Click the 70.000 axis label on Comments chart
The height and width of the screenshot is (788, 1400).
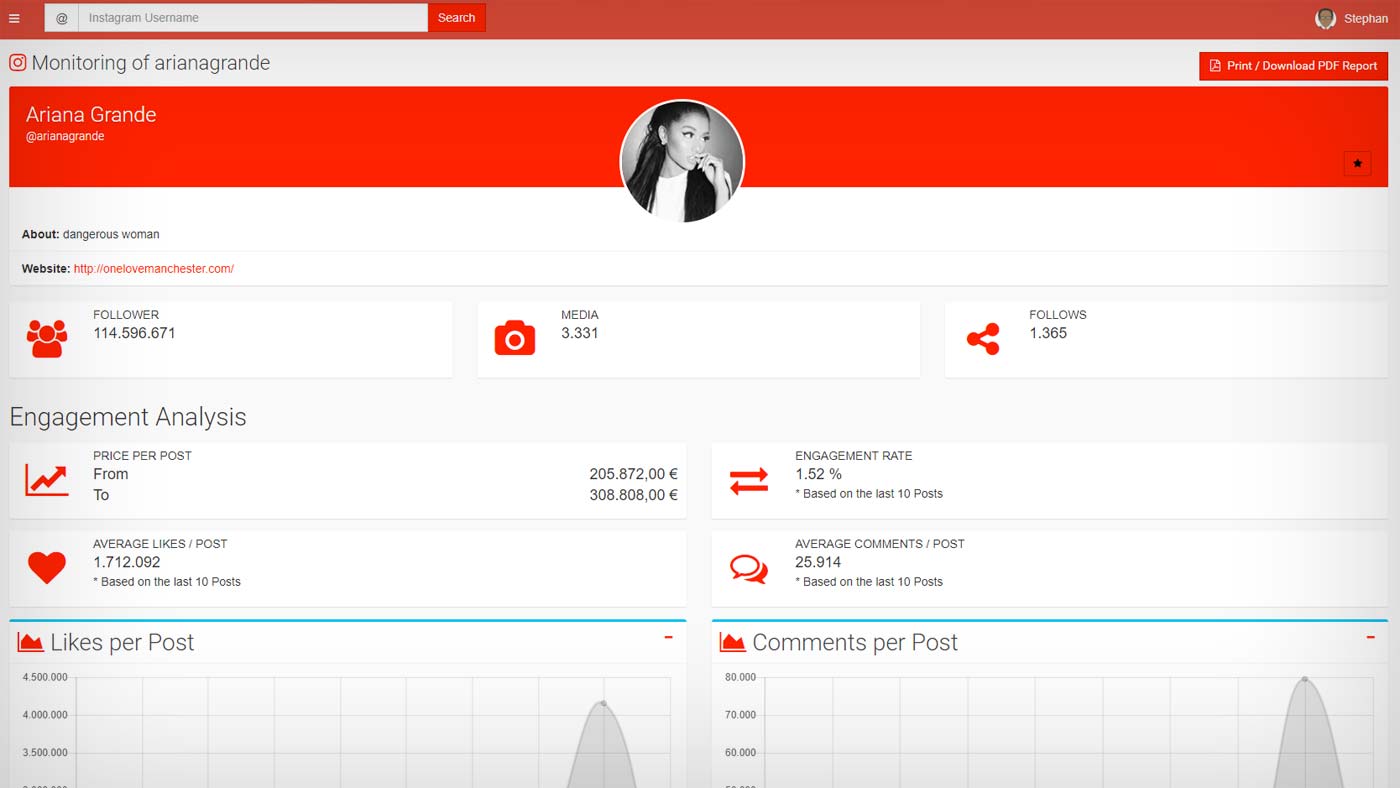741,715
